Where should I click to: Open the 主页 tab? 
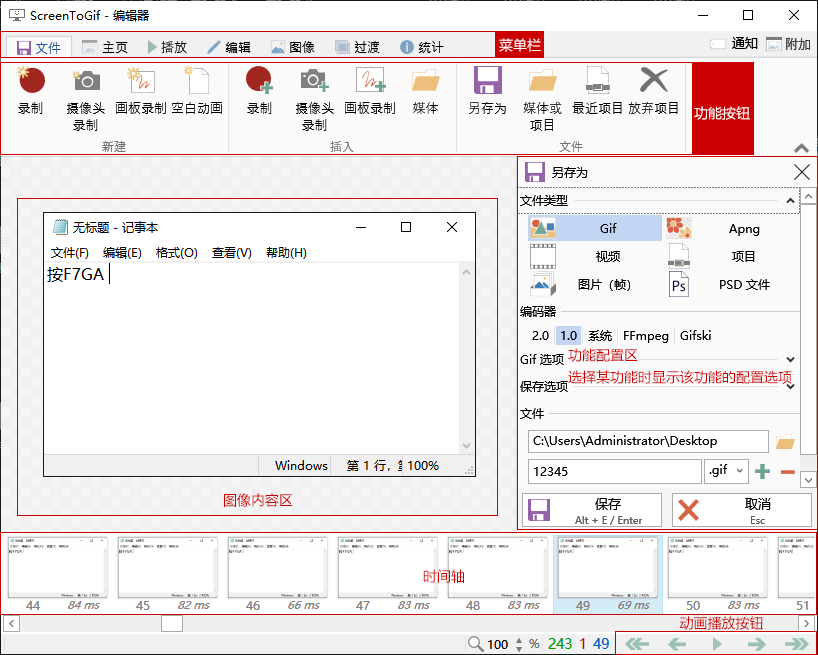[105, 47]
